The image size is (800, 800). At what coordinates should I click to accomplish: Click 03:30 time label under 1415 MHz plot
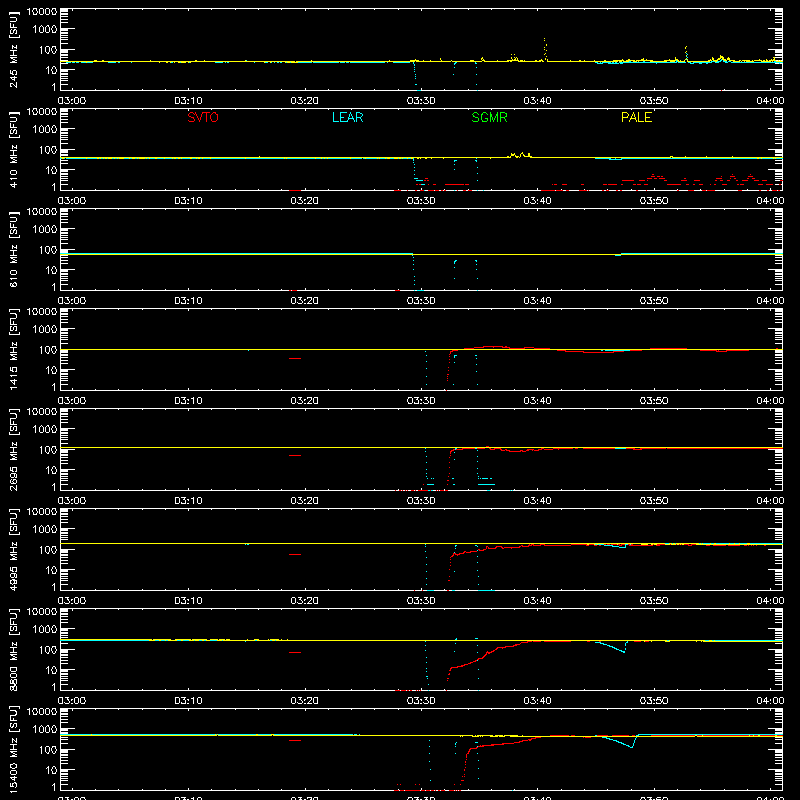point(421,401)
